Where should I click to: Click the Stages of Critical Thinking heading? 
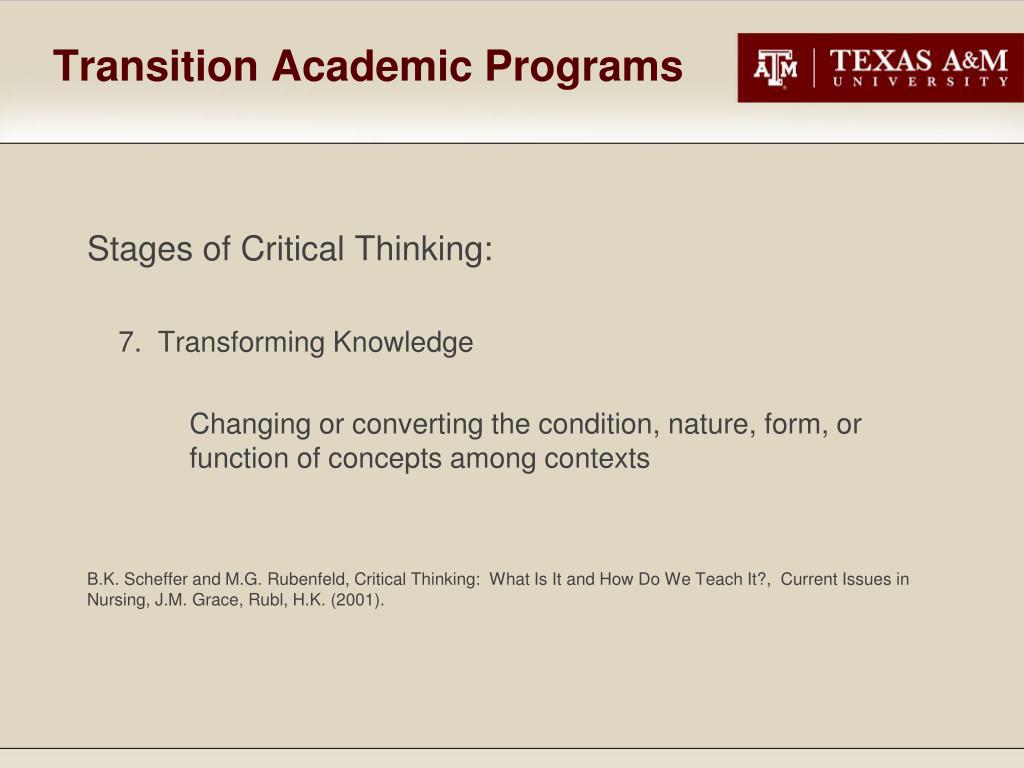(x=290, y=249)
